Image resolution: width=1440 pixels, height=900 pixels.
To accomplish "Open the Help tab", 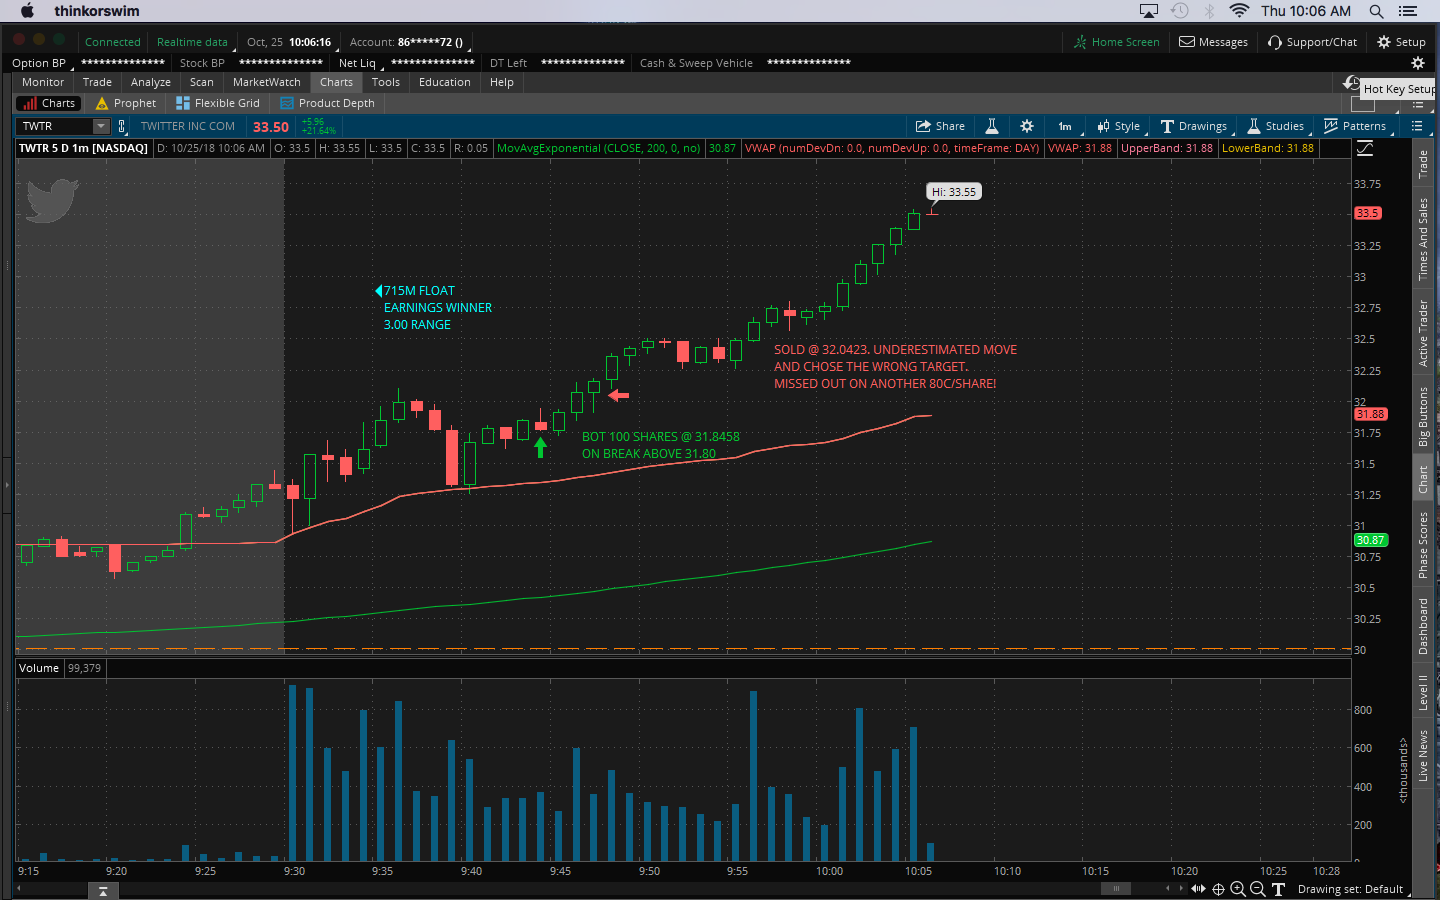I will pyautogui.click(x=502, y=82).
